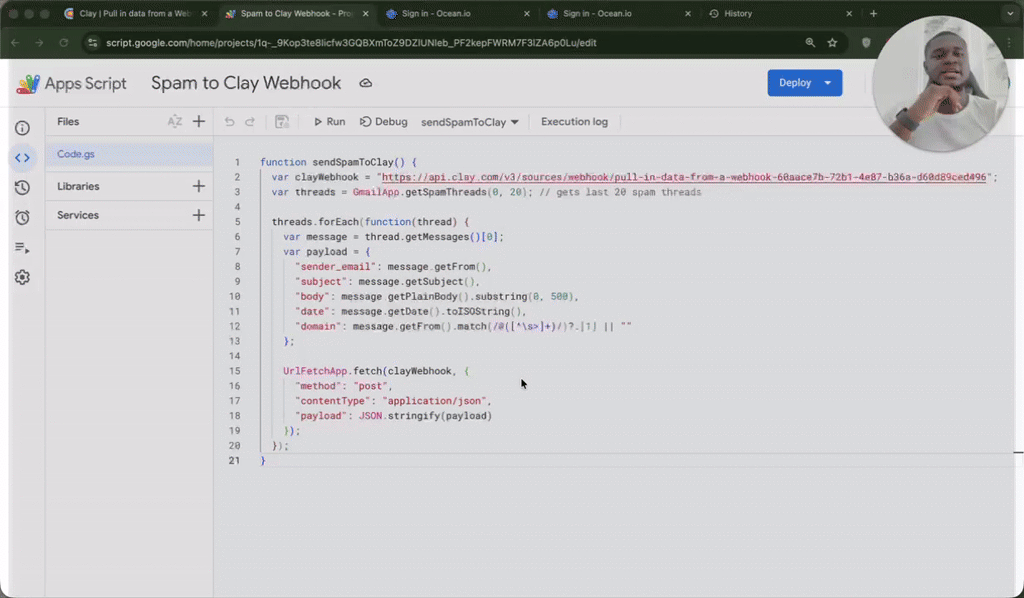Add a new file with plus icon
The image size is (1024, 598).
[x=199, y=122]
